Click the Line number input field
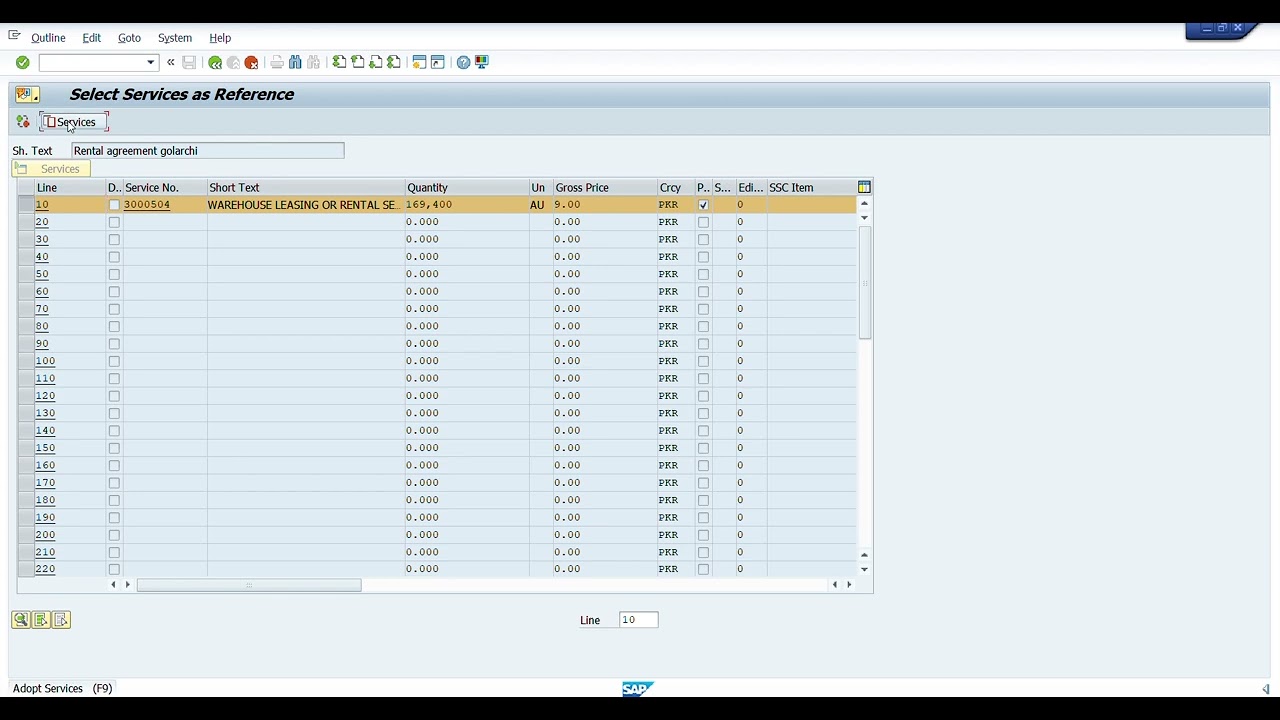 638,620
